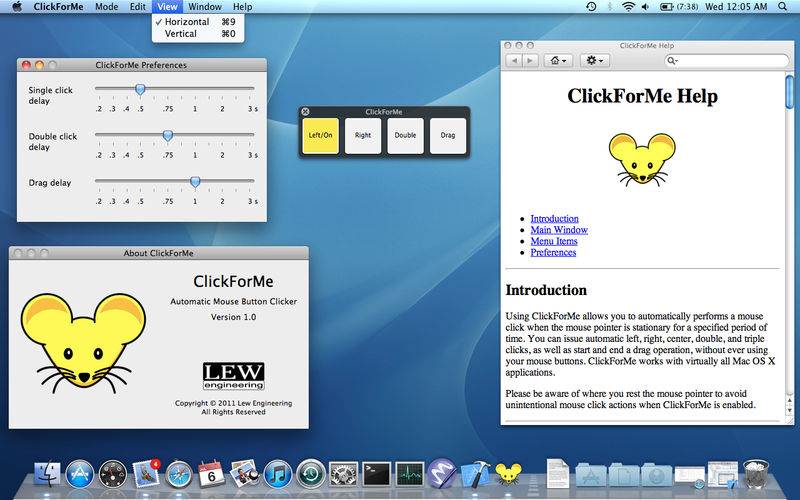Open the gear action dropdown in Help
The width and height of the screenshot is (800, 500).
(594, 61)
